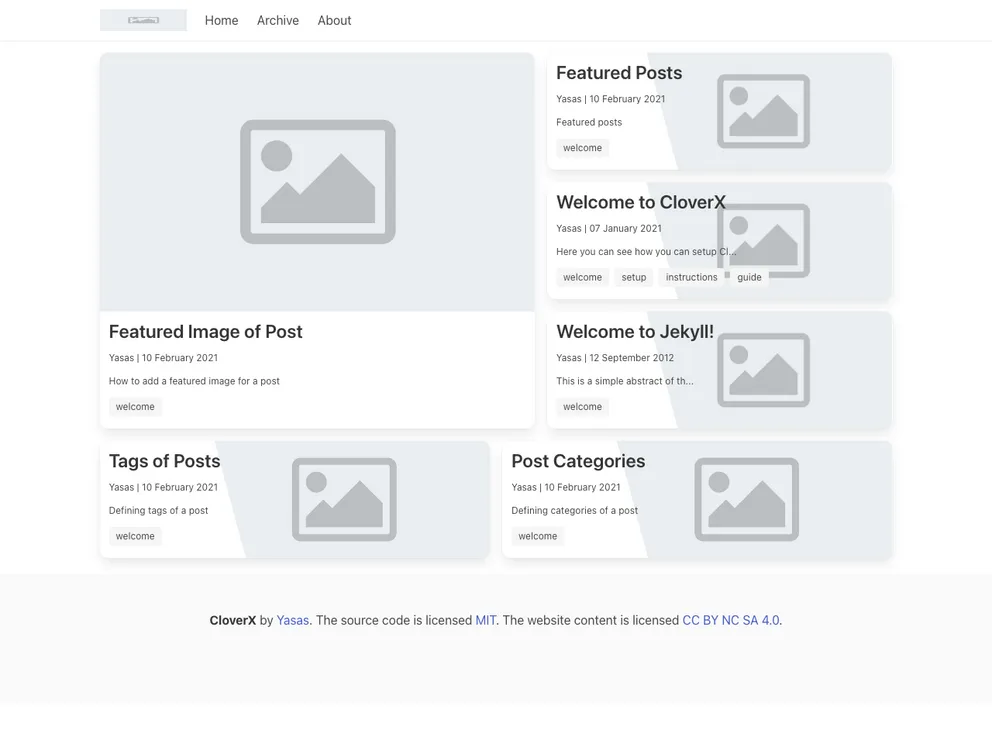992x744 pixels.
Task: Click the site logo placeholder in navbar
Action: (143, 20)
